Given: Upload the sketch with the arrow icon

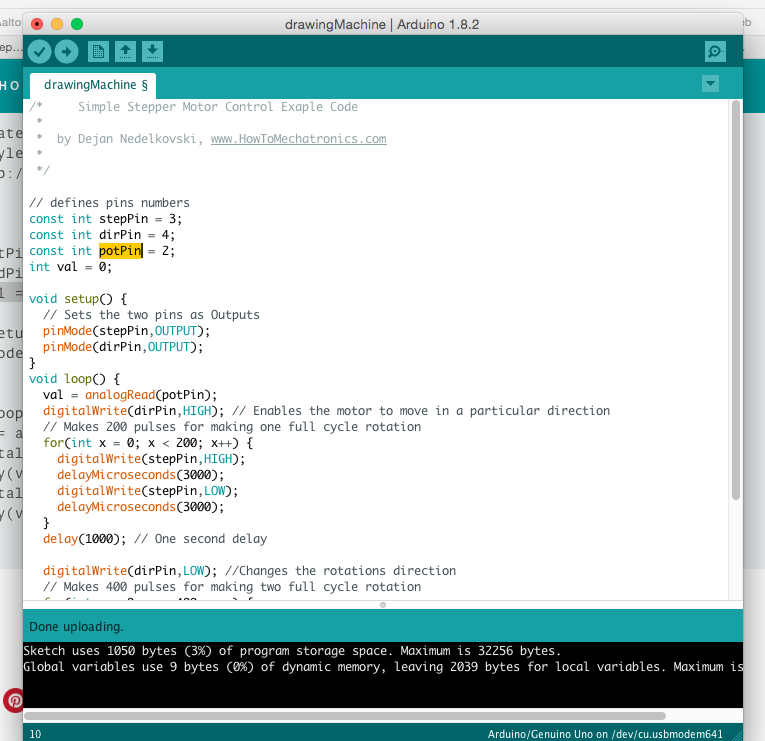Looking at the screenshot, I should coord(66,52).
